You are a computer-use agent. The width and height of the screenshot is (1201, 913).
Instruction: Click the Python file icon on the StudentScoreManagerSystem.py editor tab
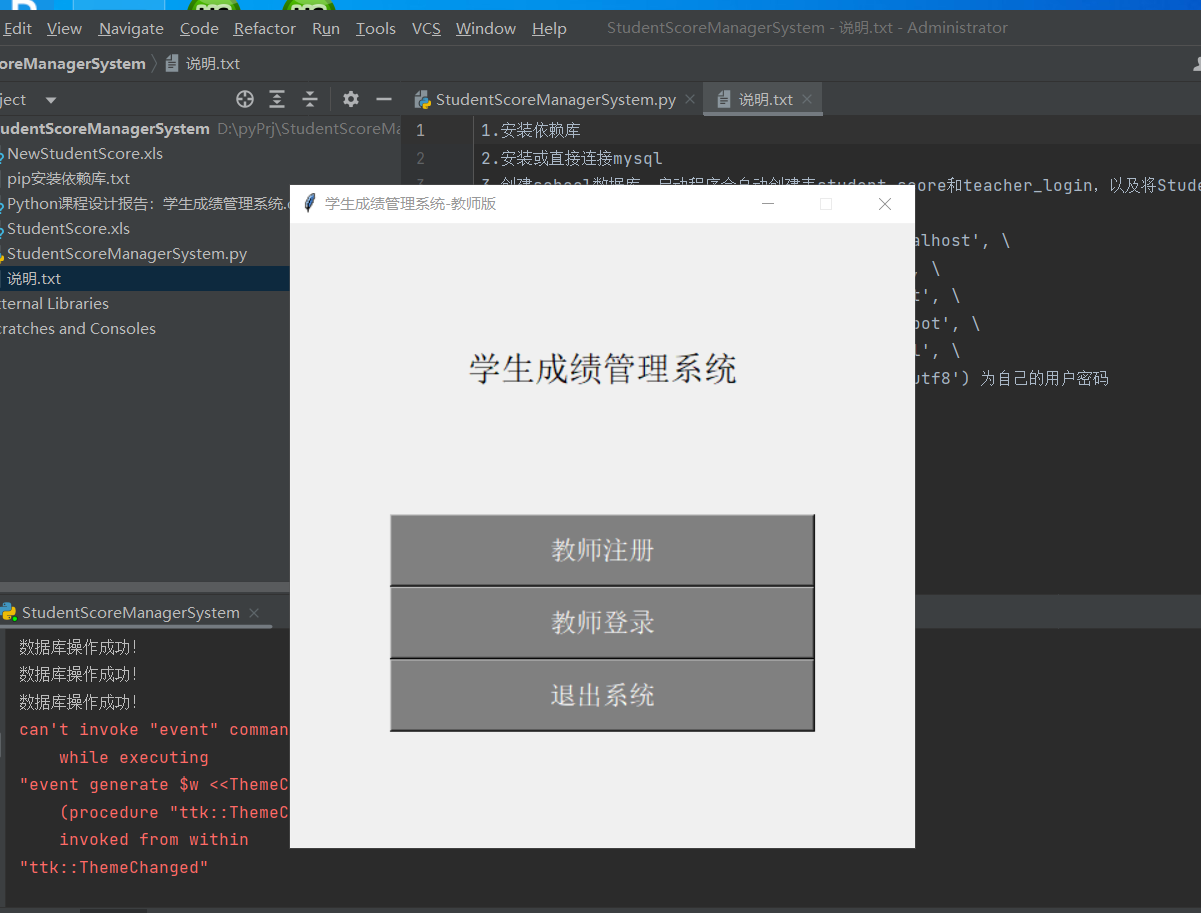pyautogui.click(x=422, y=100)
